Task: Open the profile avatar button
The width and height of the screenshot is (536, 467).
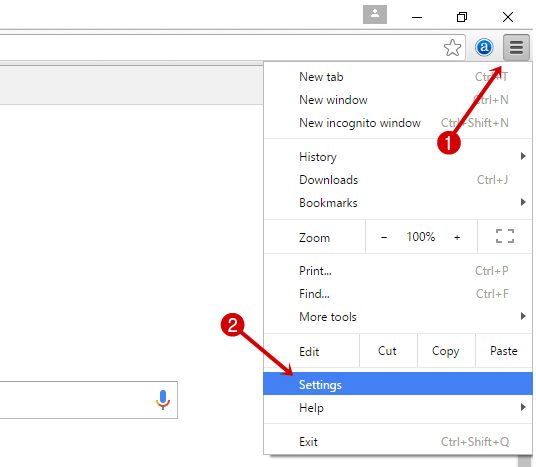Action: click(x=375, y=14)
